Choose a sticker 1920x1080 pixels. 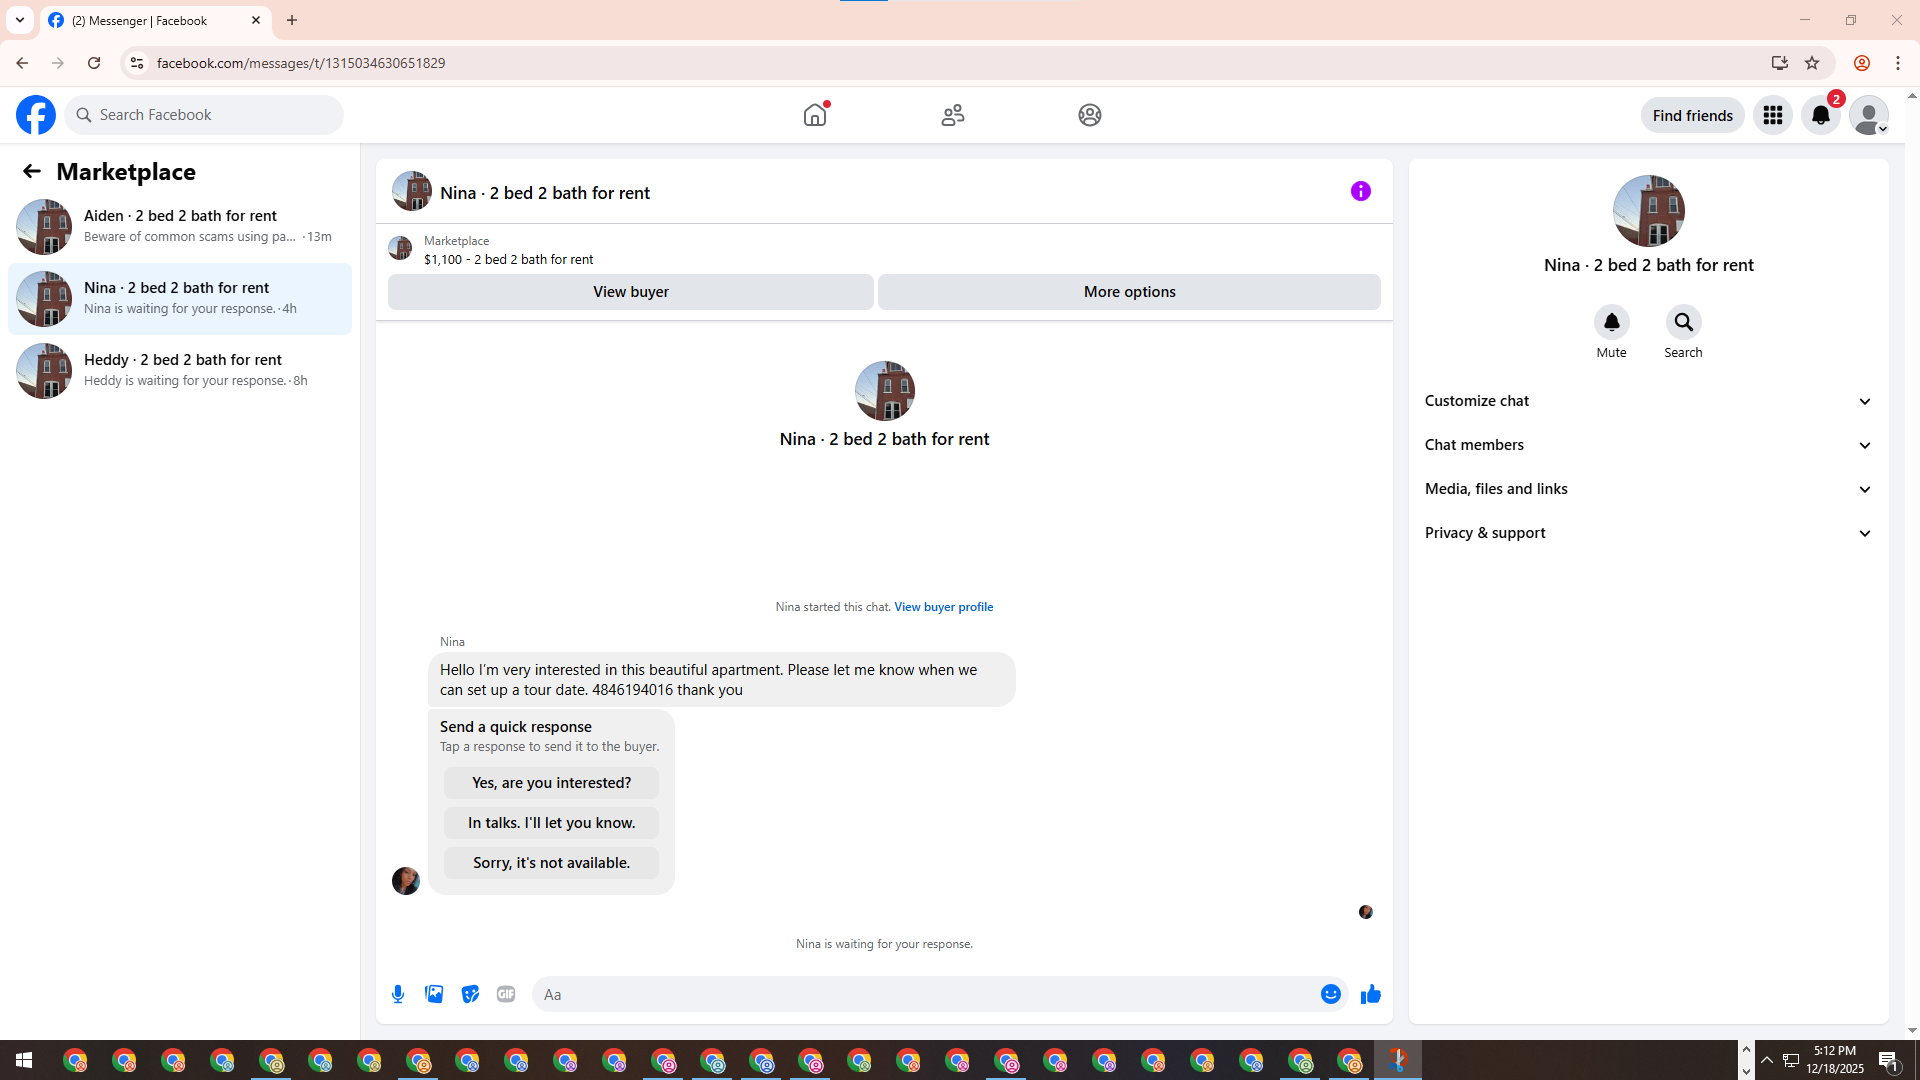coord(470,994)
